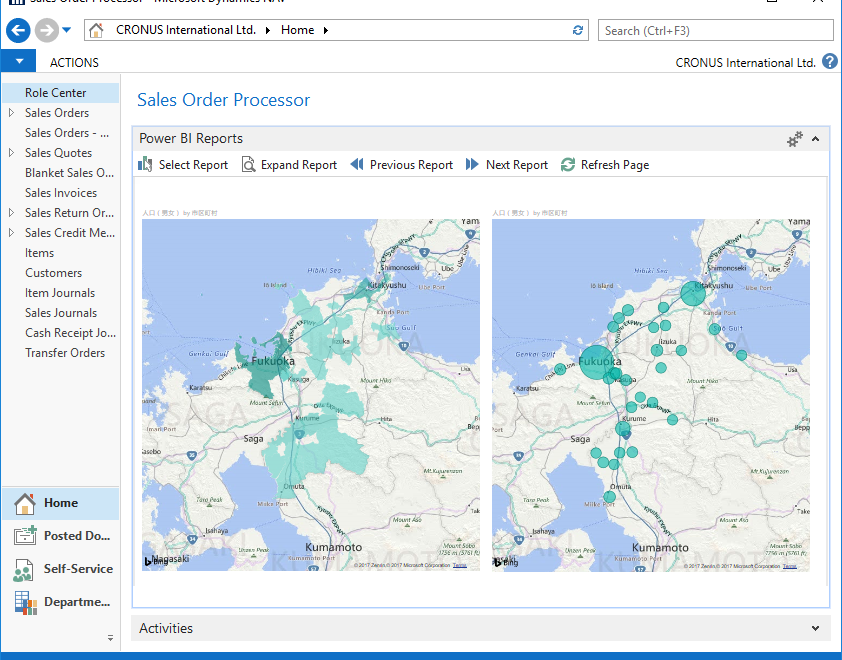This screenshot has height=660, width=842.
Task: Open the truncated 'Sales Orders - ...' entry
Action: coord(67,133)
